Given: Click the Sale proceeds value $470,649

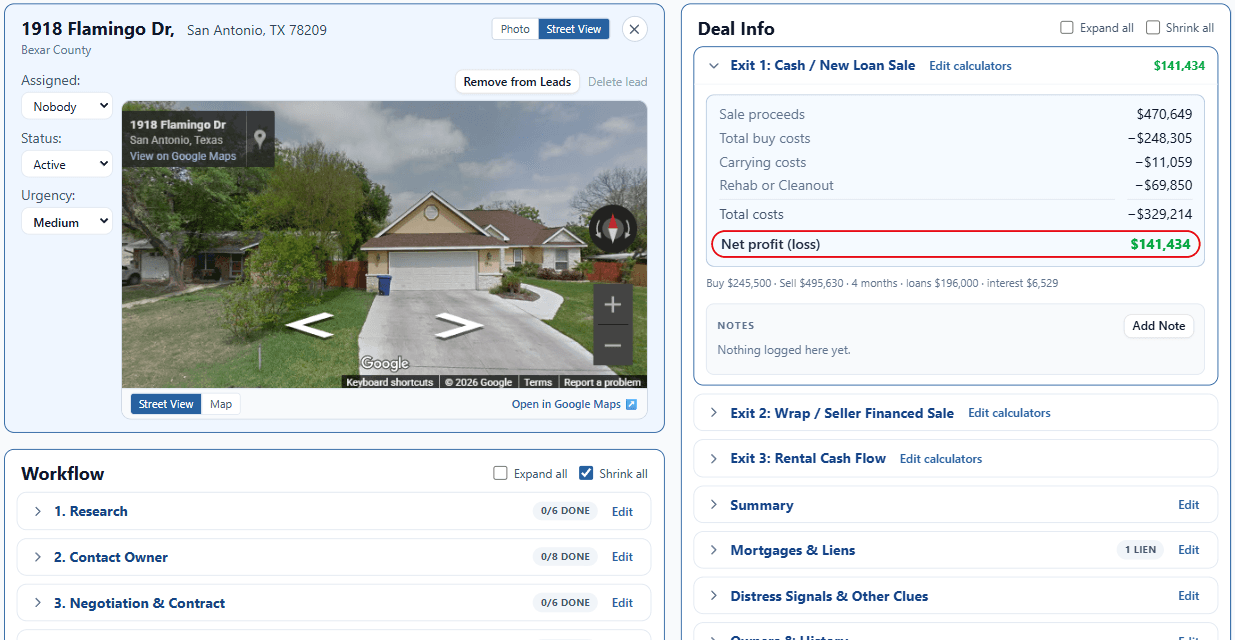Looking at the screenshot, I should click(x=1164, y=115).
